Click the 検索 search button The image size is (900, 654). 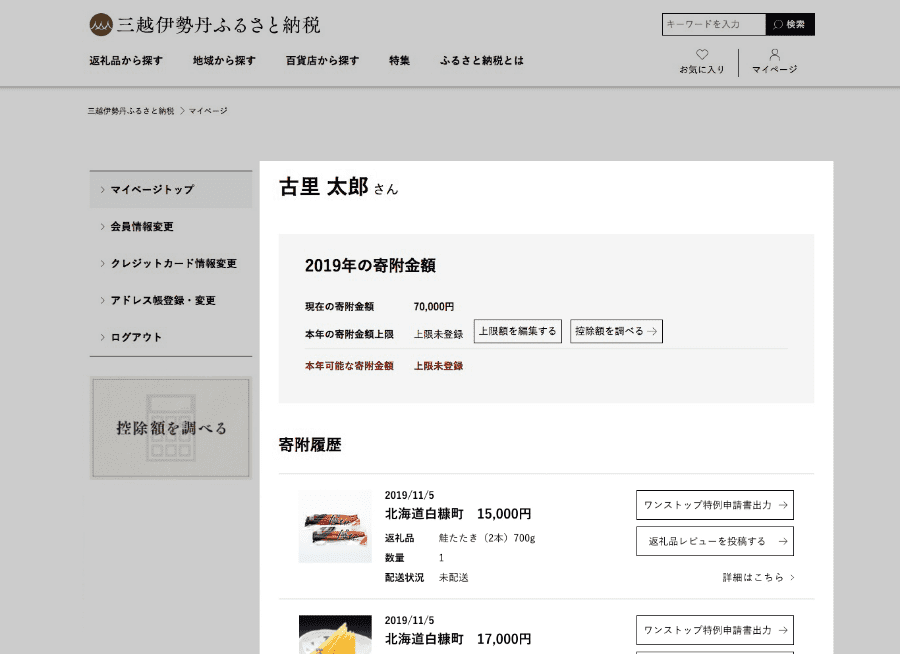click(790, 25)
